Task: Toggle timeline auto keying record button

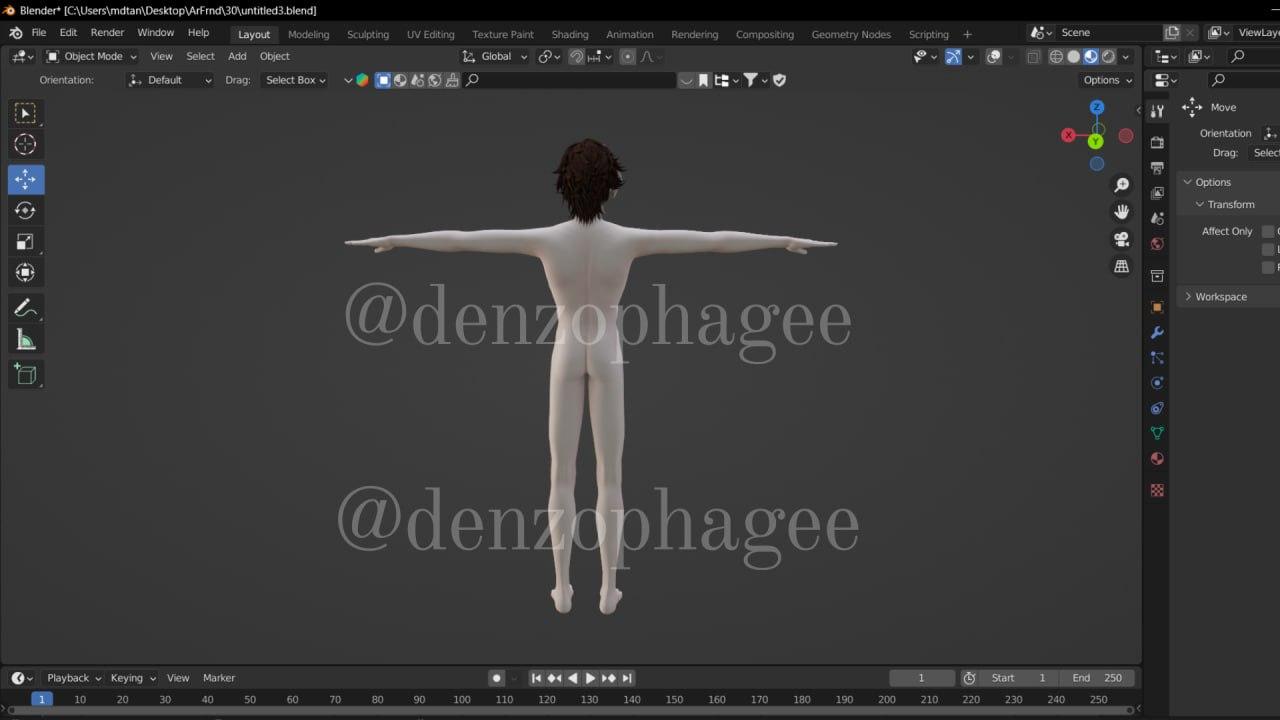Action: point(496,678)
